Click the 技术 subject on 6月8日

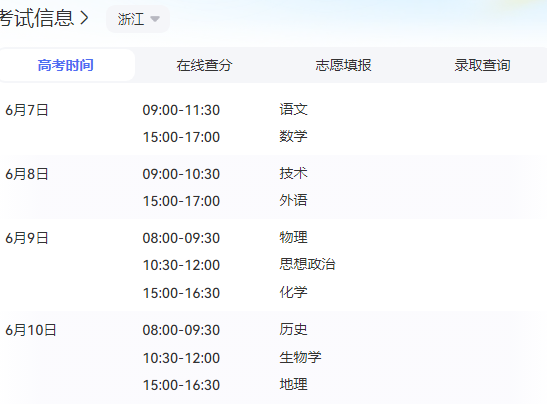point(293,173)
